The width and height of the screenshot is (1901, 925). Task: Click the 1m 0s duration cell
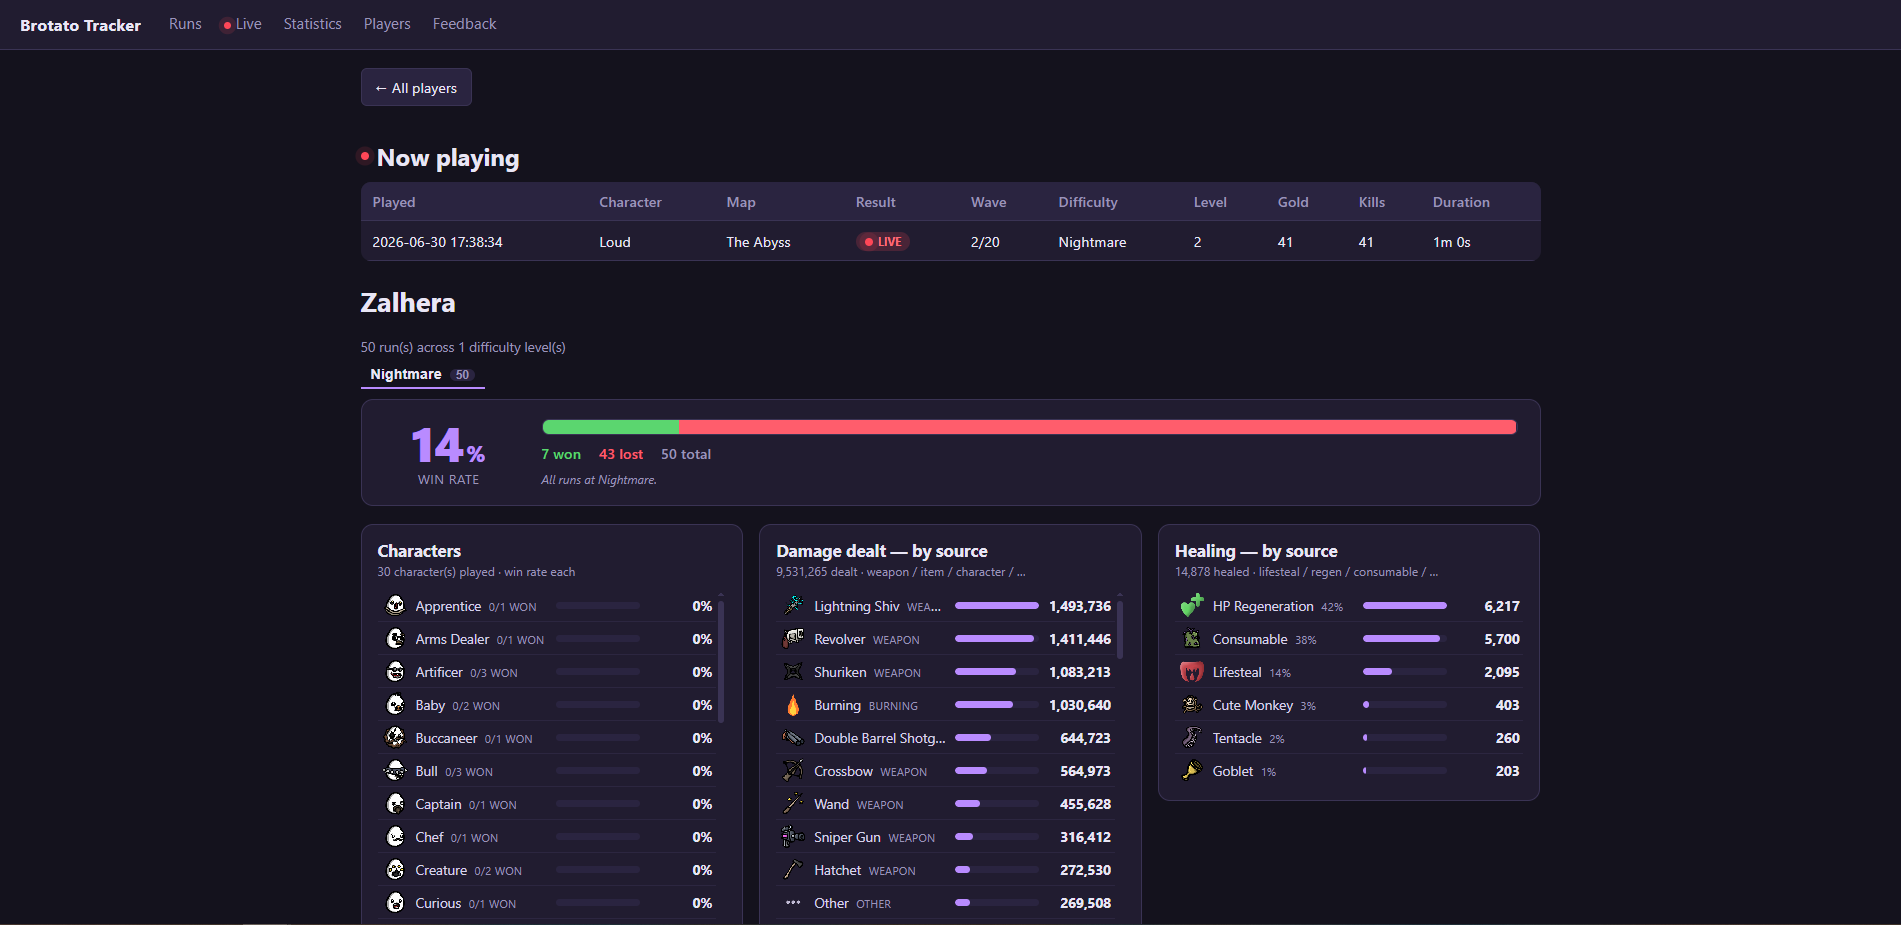coord(1451,242)
